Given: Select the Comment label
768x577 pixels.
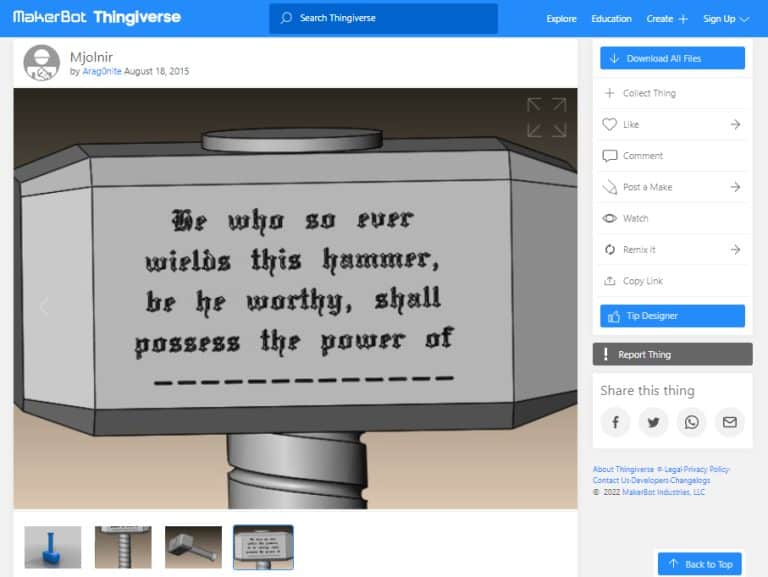Looking at the screenshot, I should point(643,156).
